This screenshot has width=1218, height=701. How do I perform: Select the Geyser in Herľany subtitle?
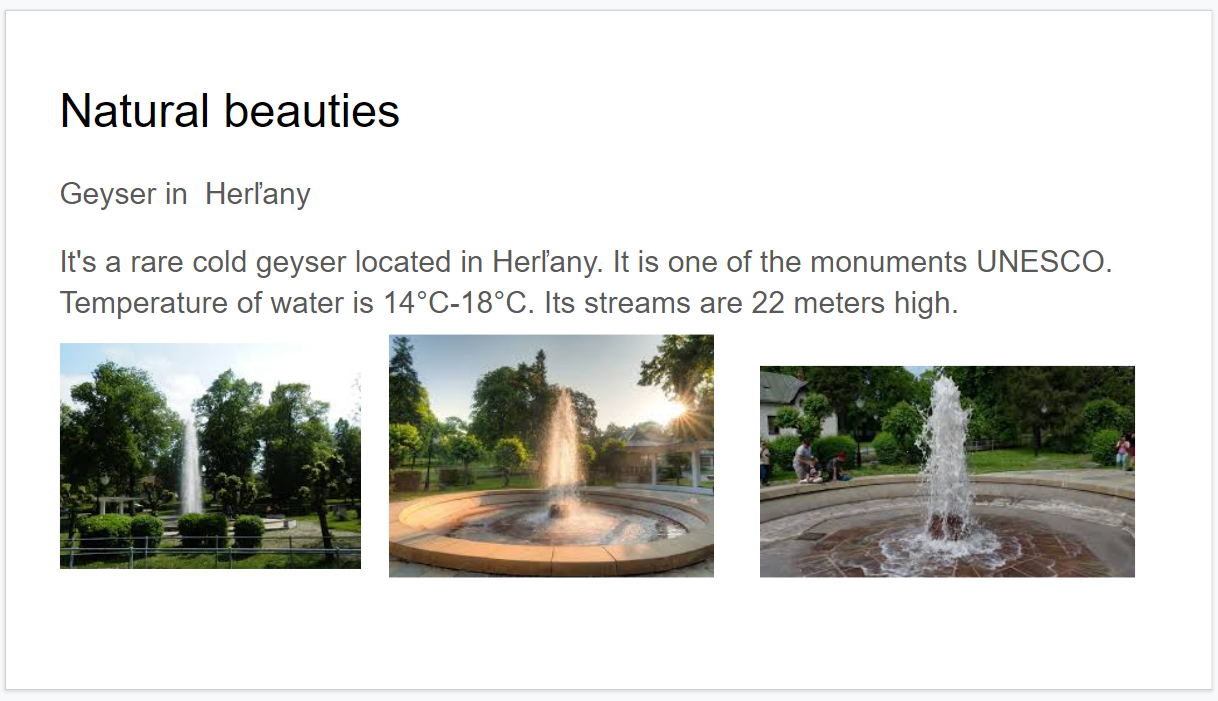[x=185, y=193]
